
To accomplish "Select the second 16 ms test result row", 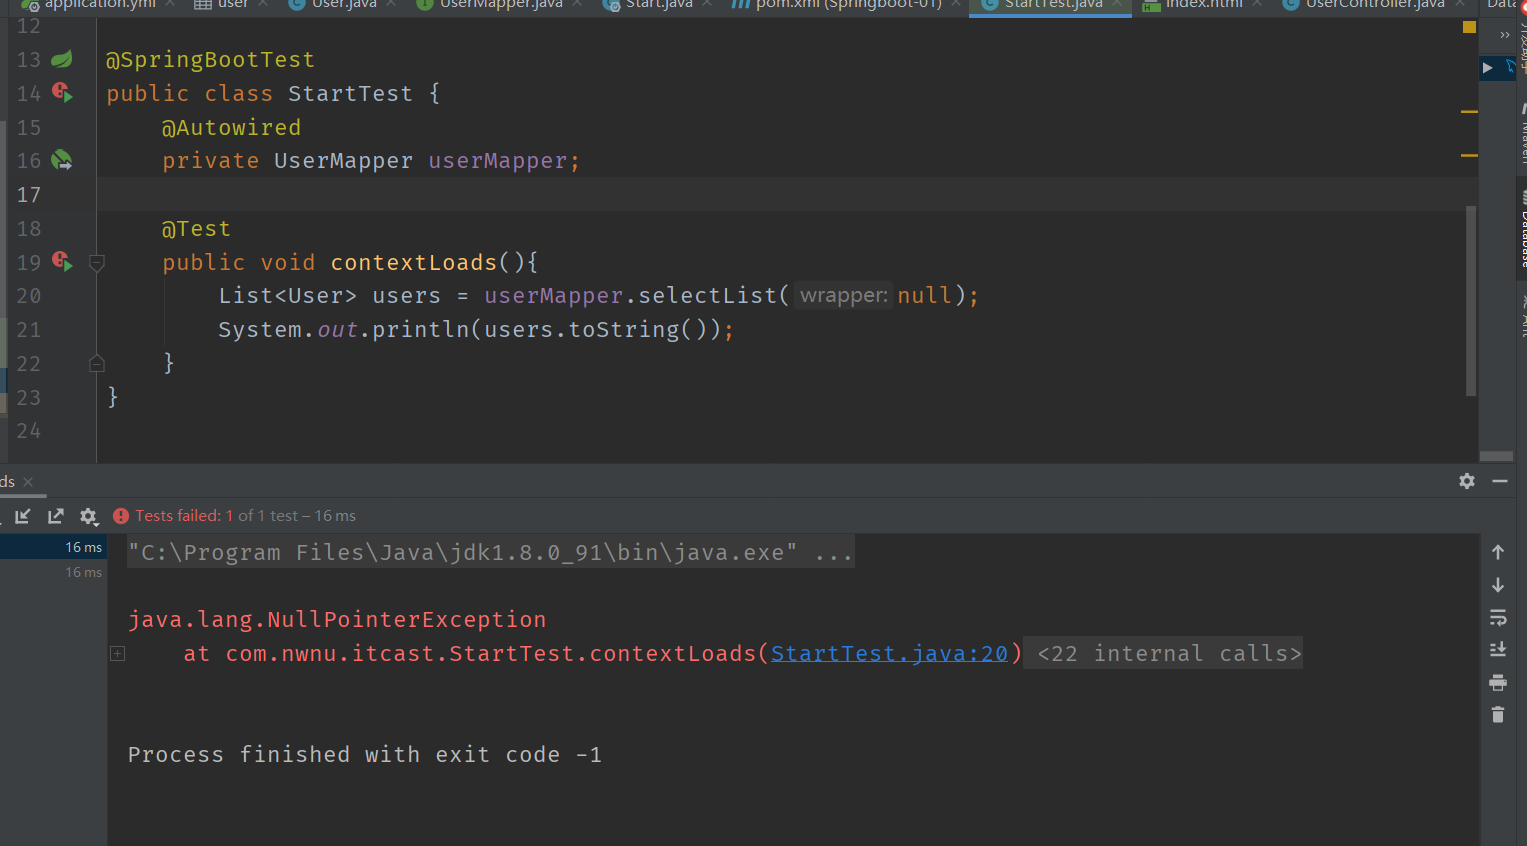I will point(53,572).
